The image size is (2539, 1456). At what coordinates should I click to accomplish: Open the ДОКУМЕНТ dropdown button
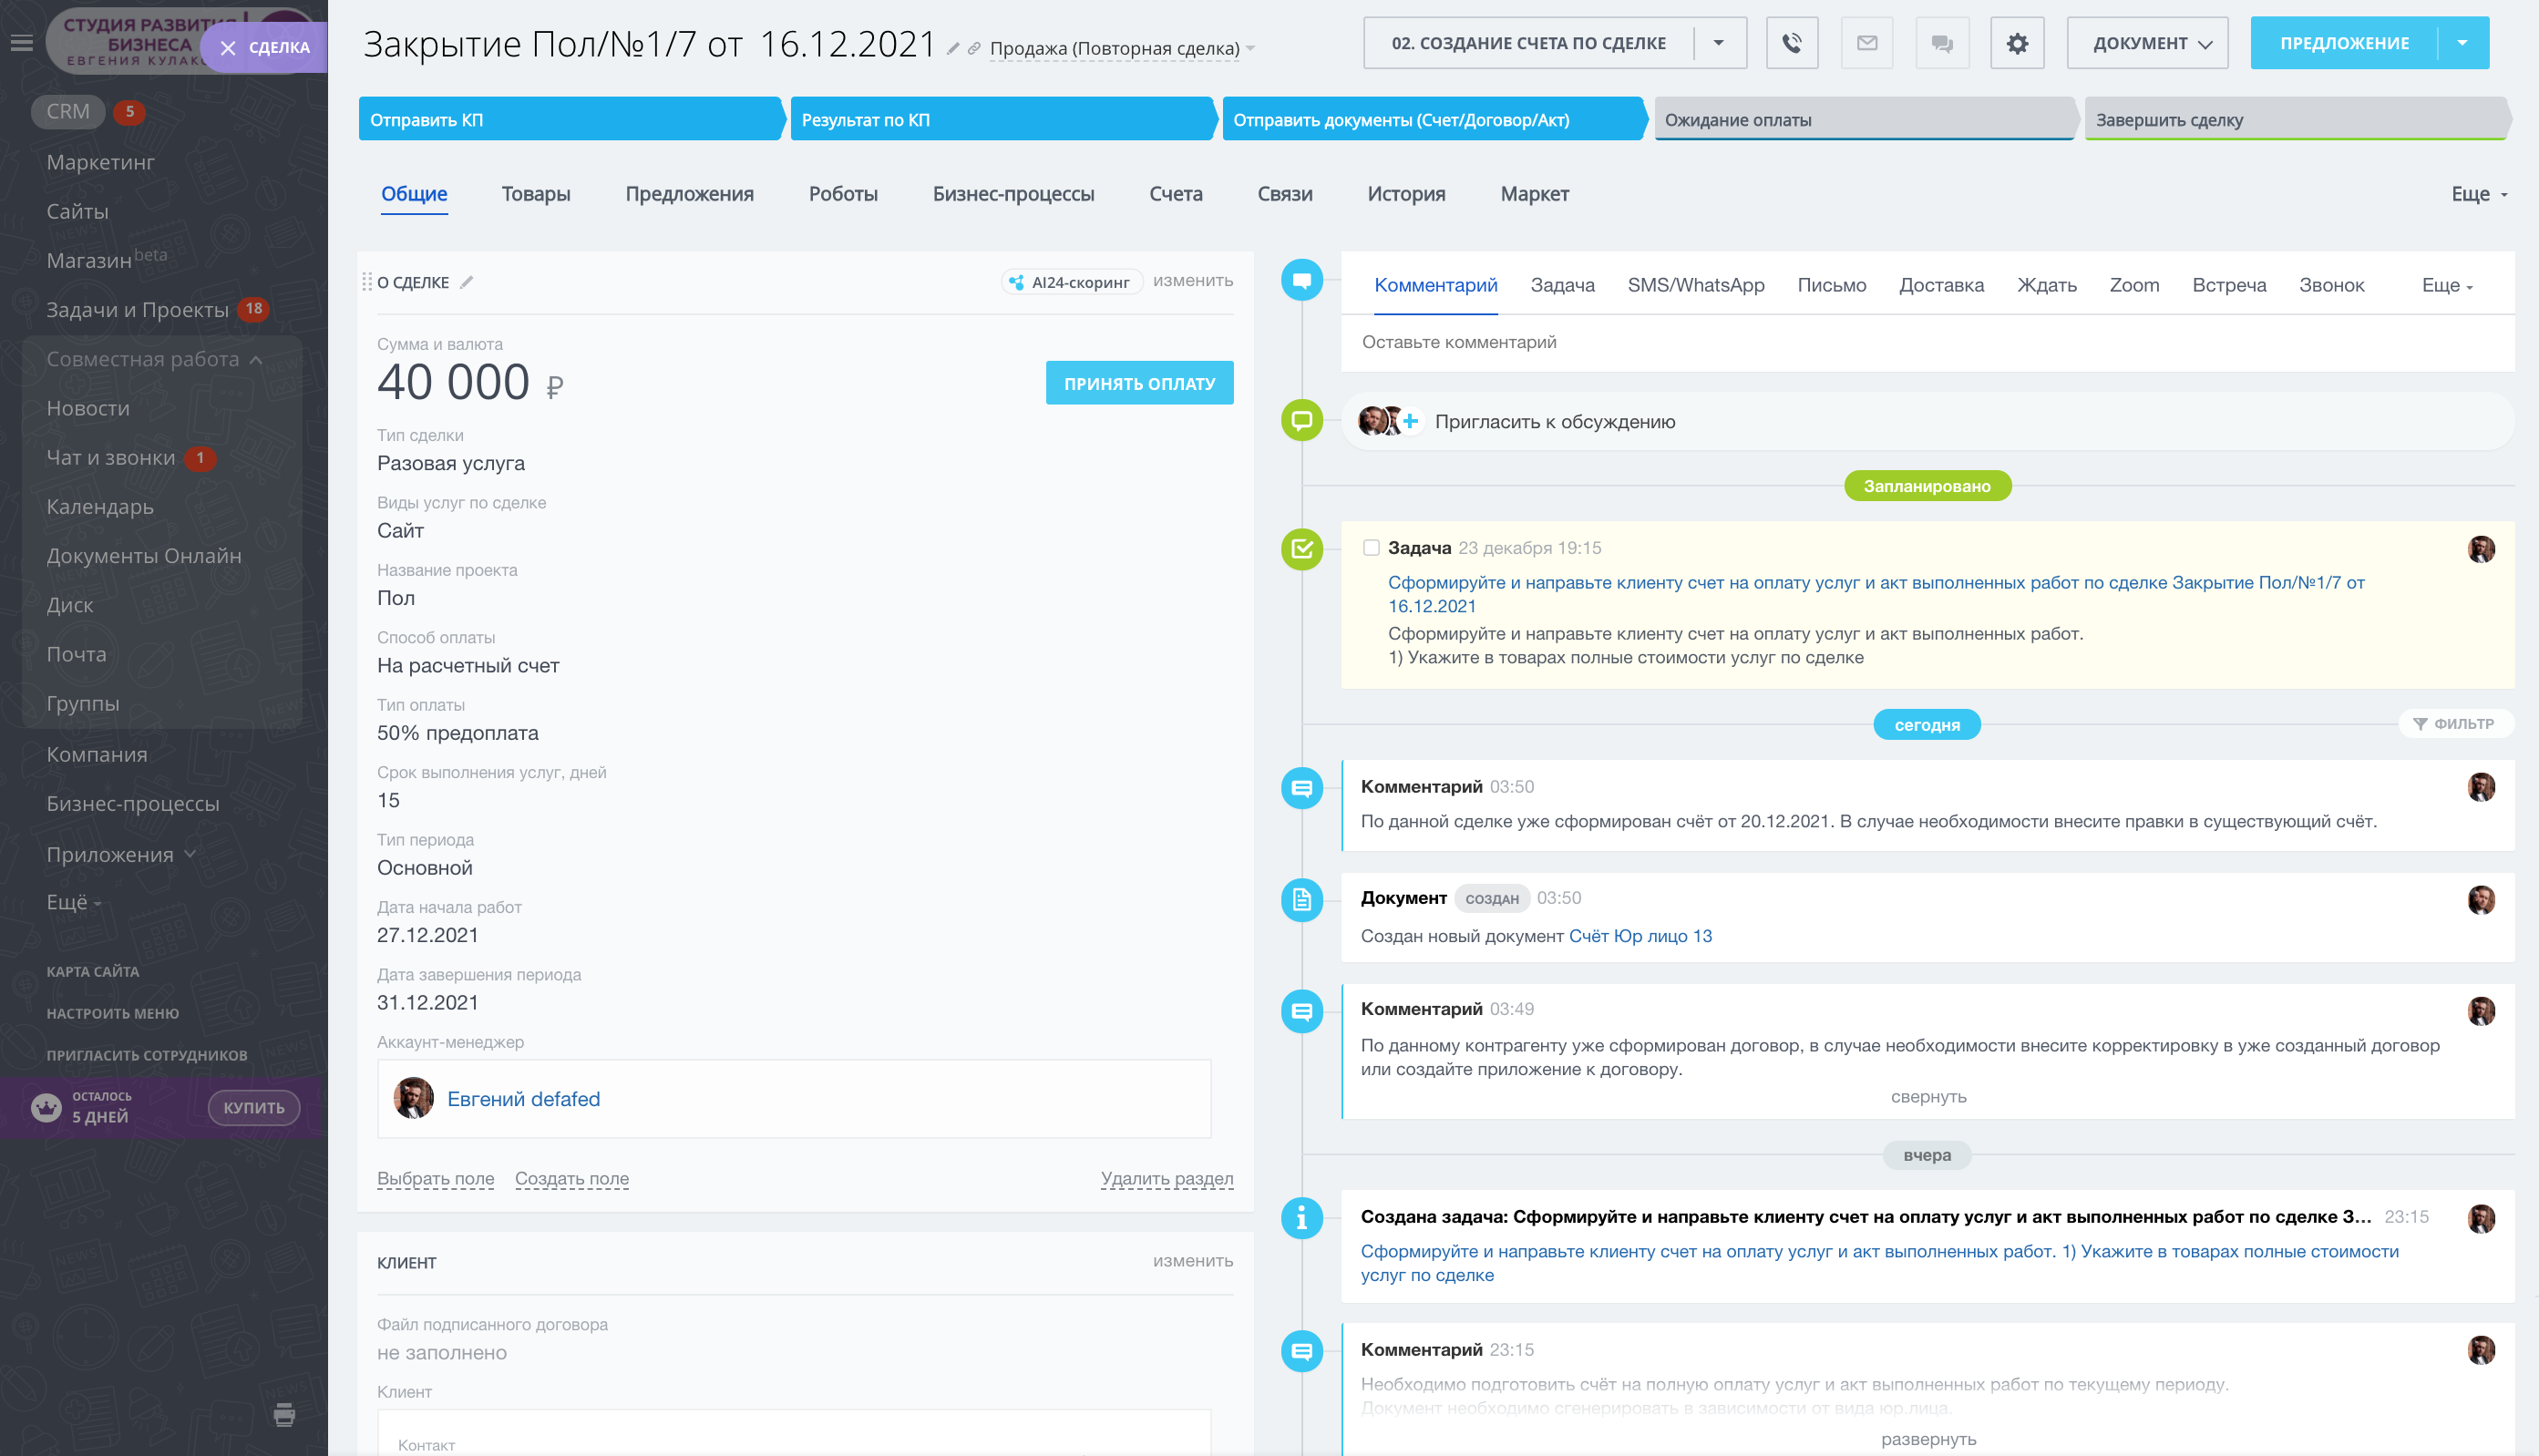[2146, 43]
